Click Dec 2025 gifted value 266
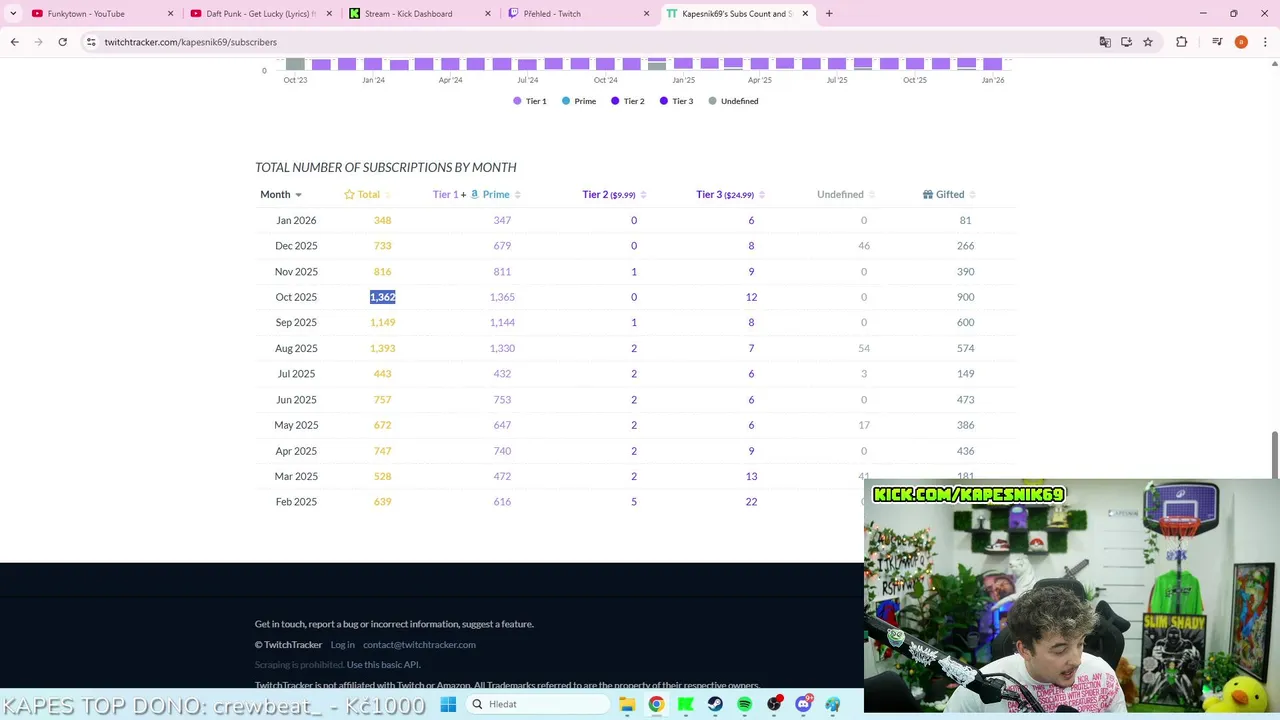This screenshot has height=720, width=1280. 965,246
